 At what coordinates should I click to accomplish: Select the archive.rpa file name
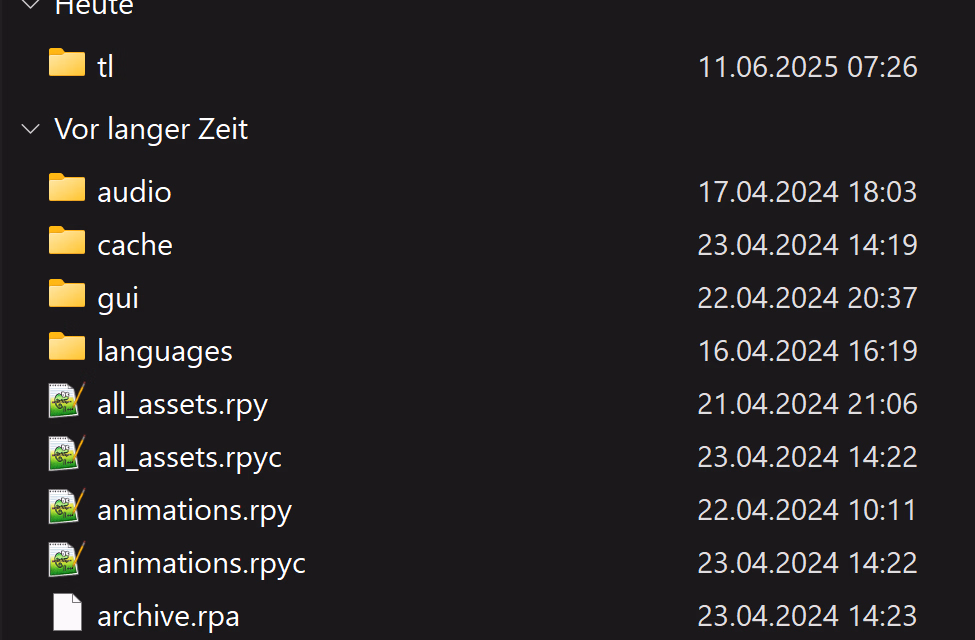(169, 616)
